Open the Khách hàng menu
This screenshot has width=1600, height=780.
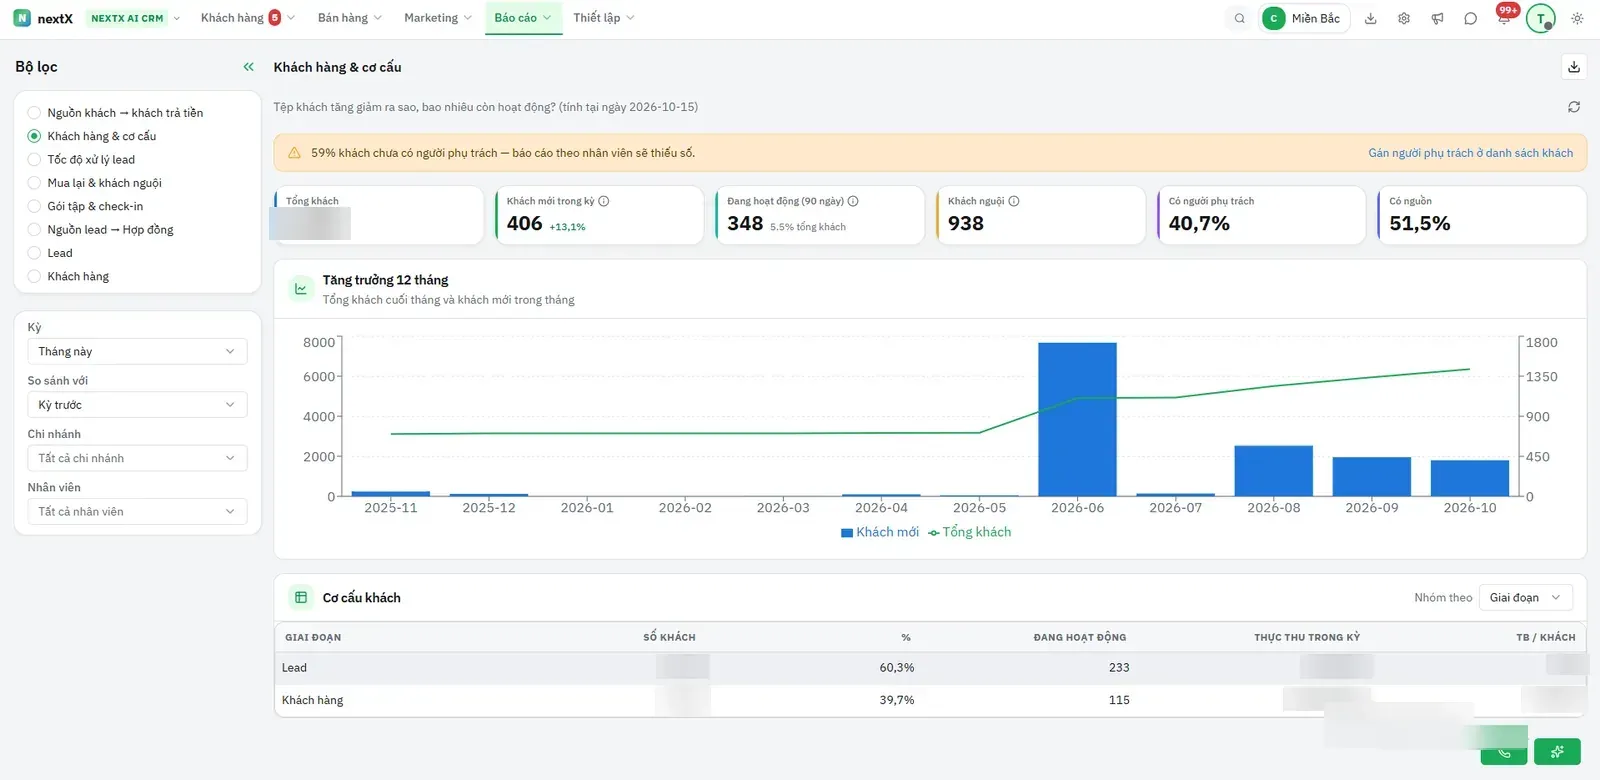pos(247,18)
